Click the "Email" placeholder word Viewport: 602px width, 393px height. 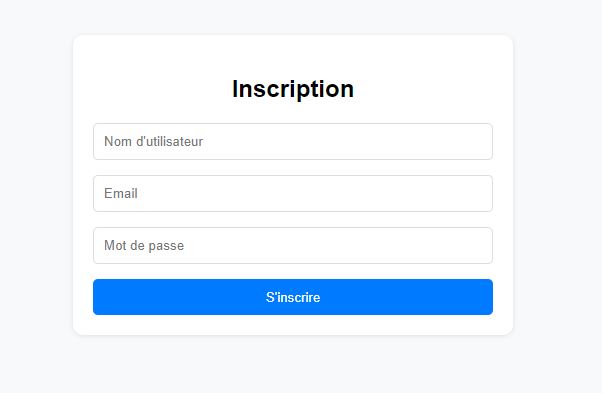coord(121,193)
